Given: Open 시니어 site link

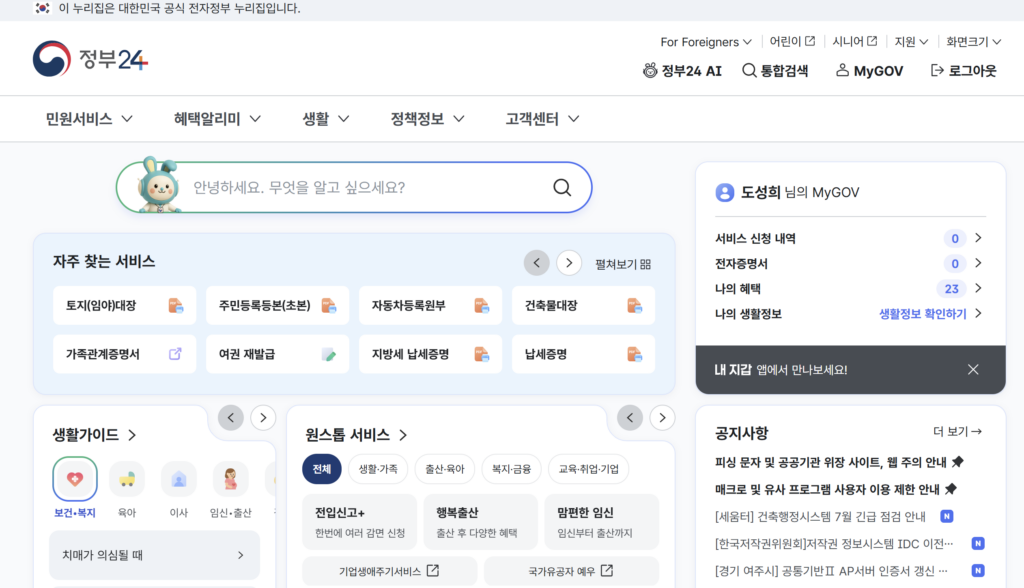Looking at the screenshot, I should click(854, 42).
